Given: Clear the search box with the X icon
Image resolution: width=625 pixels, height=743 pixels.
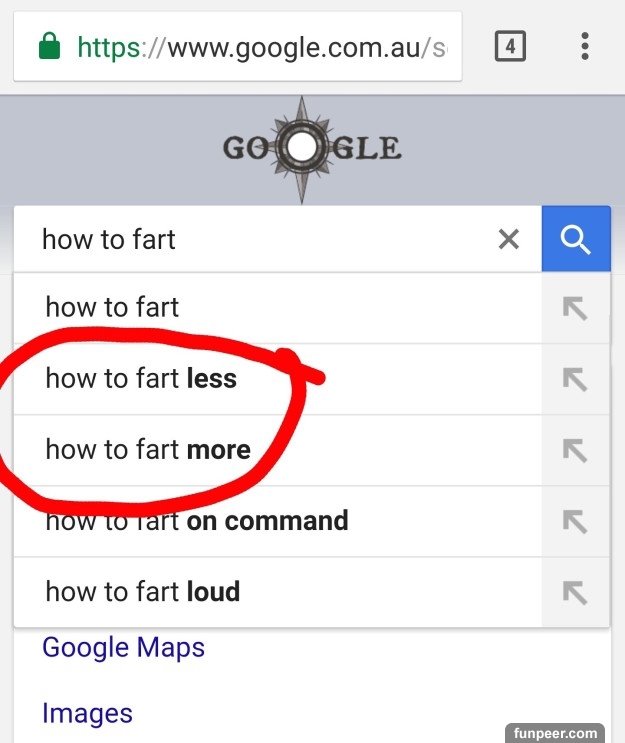Looking at the screenshot, I should pos(509,239).
